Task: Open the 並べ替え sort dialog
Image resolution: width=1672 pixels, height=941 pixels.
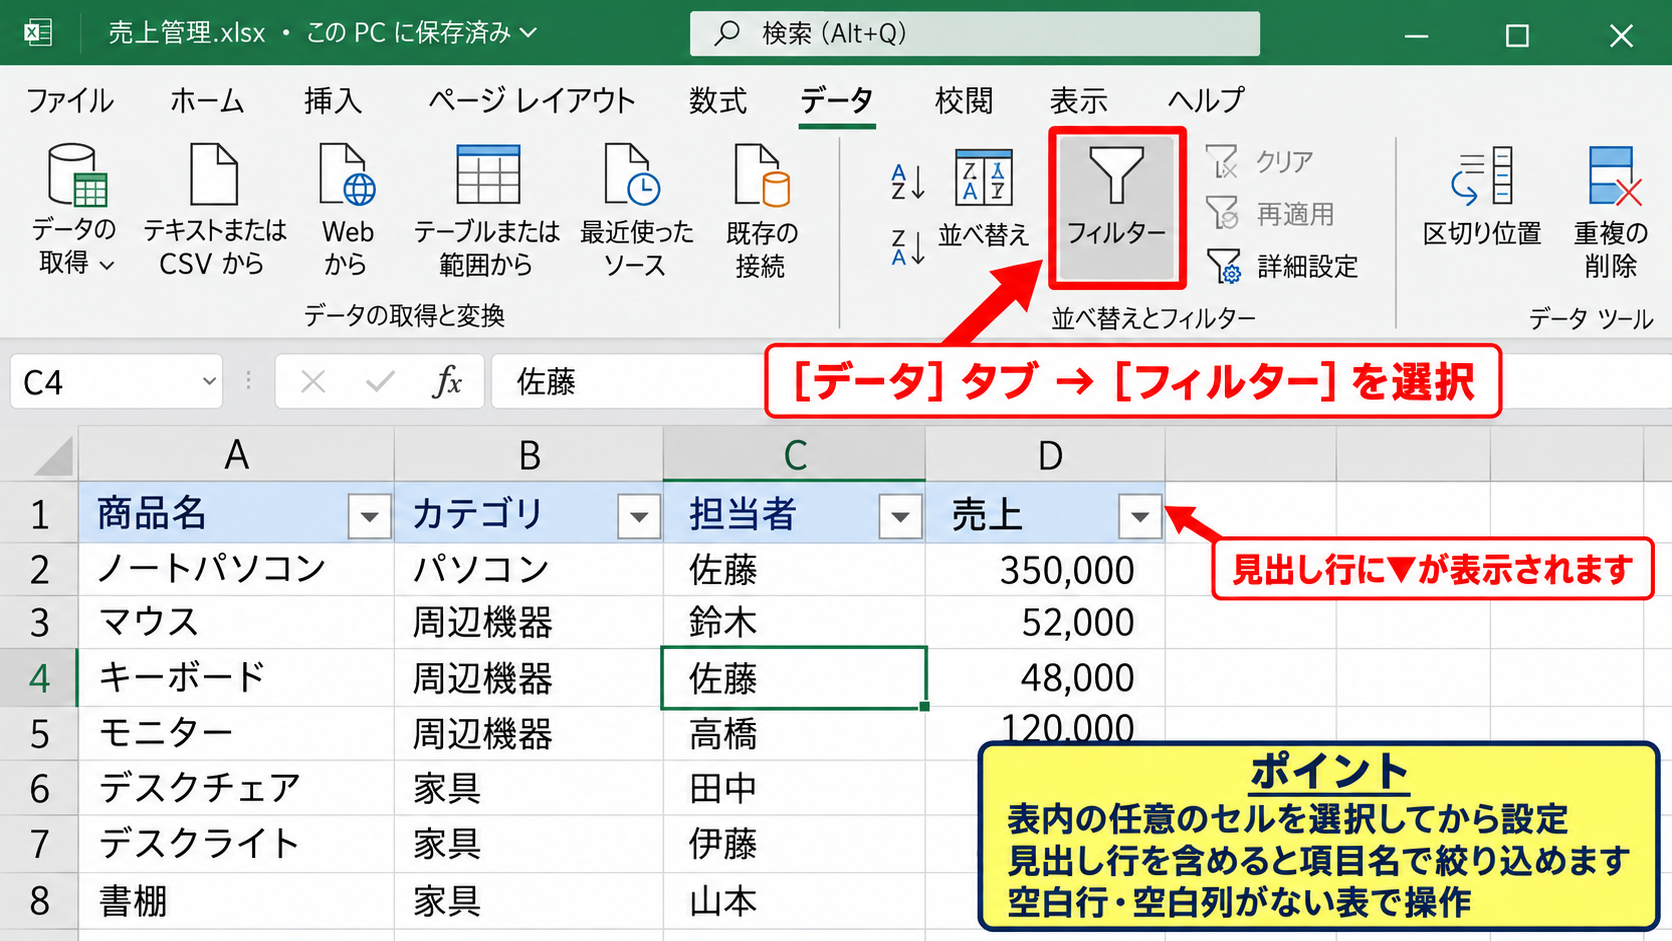Action: click(984, 198)
